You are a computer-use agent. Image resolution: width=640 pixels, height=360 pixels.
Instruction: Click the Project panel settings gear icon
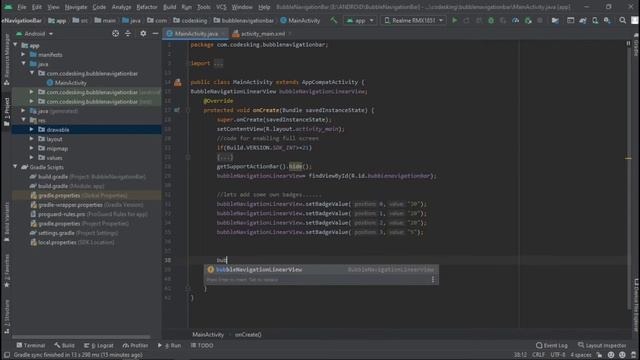tap(143, 33)
